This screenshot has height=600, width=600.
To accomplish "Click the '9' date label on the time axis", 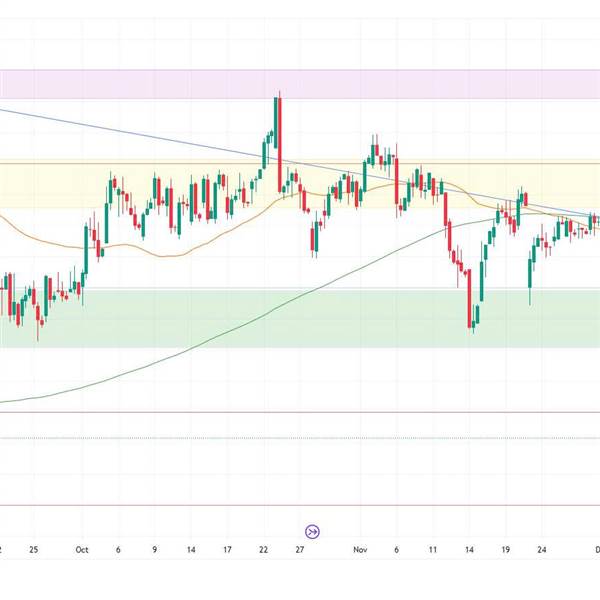I will 155,549.
